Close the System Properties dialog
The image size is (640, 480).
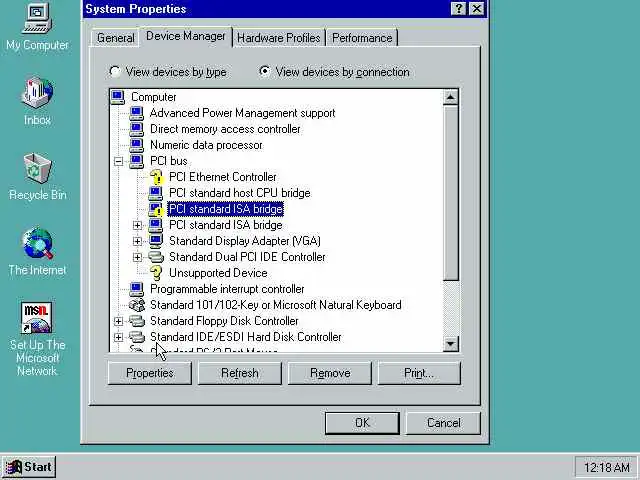pos(476,9)
